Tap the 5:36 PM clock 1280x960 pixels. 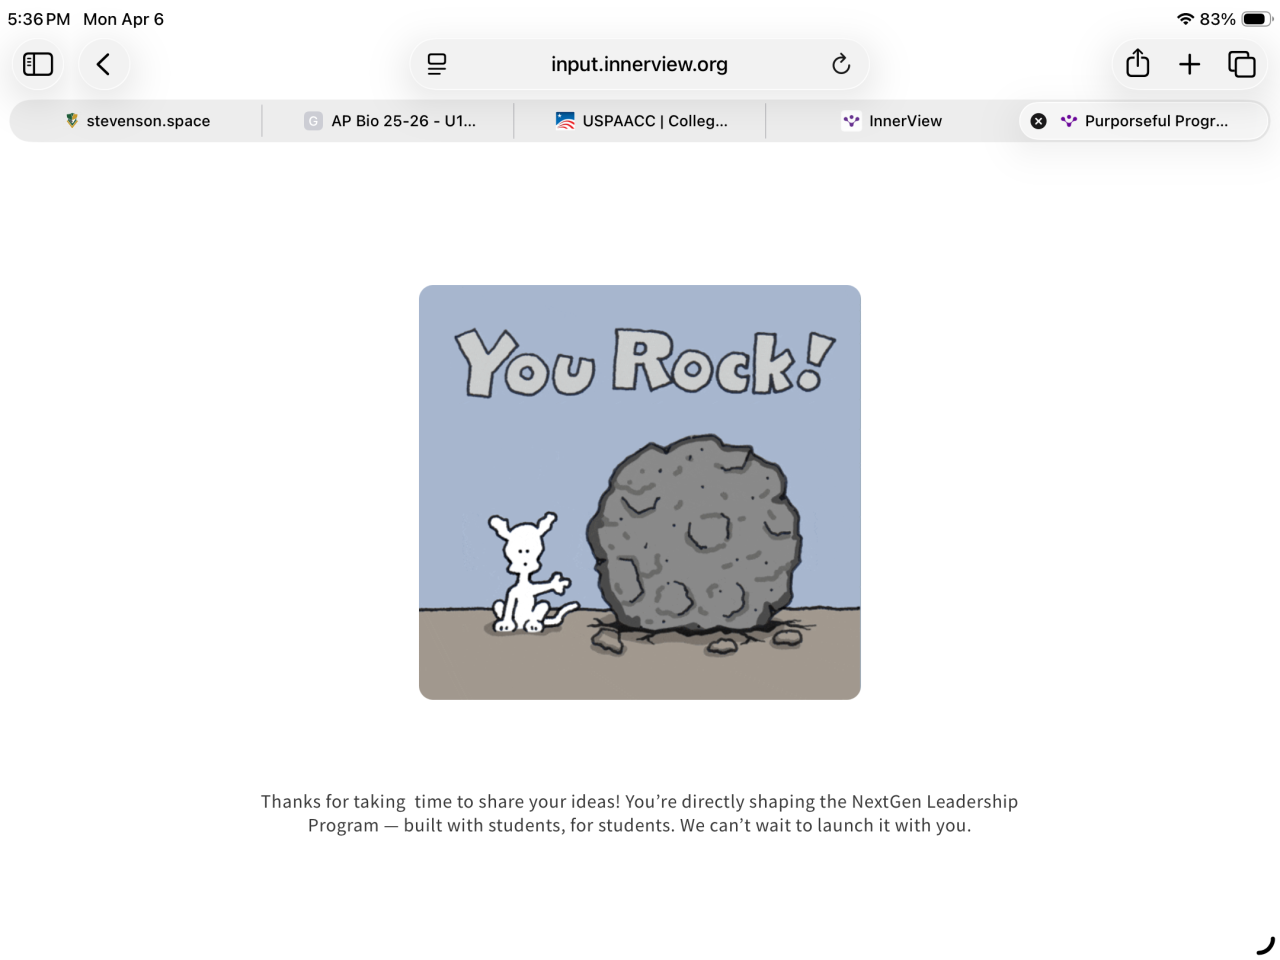pyautogui.click(x=39, y=19)
